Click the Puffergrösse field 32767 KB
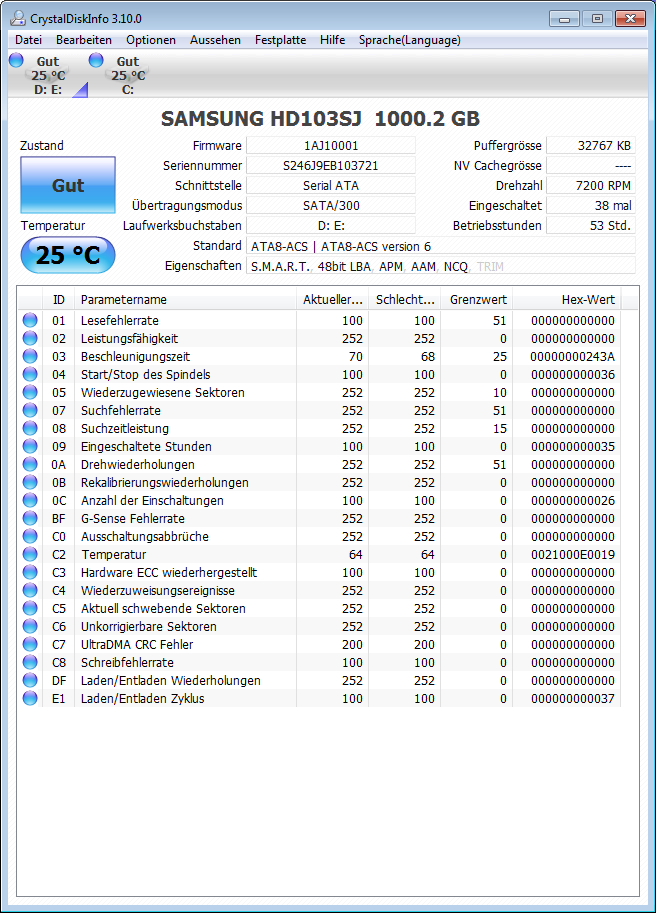Viewport: 656px width, 913px height. pyautogui.click(x=591, y=146)
